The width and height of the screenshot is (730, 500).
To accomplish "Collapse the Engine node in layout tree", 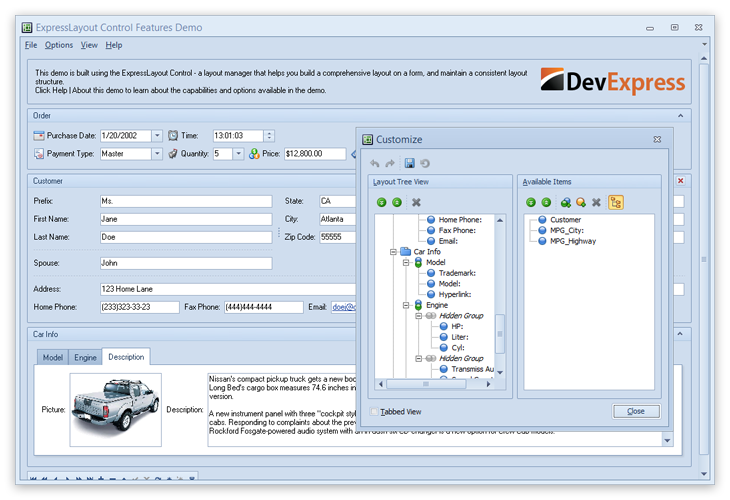I will coord(407,305).
